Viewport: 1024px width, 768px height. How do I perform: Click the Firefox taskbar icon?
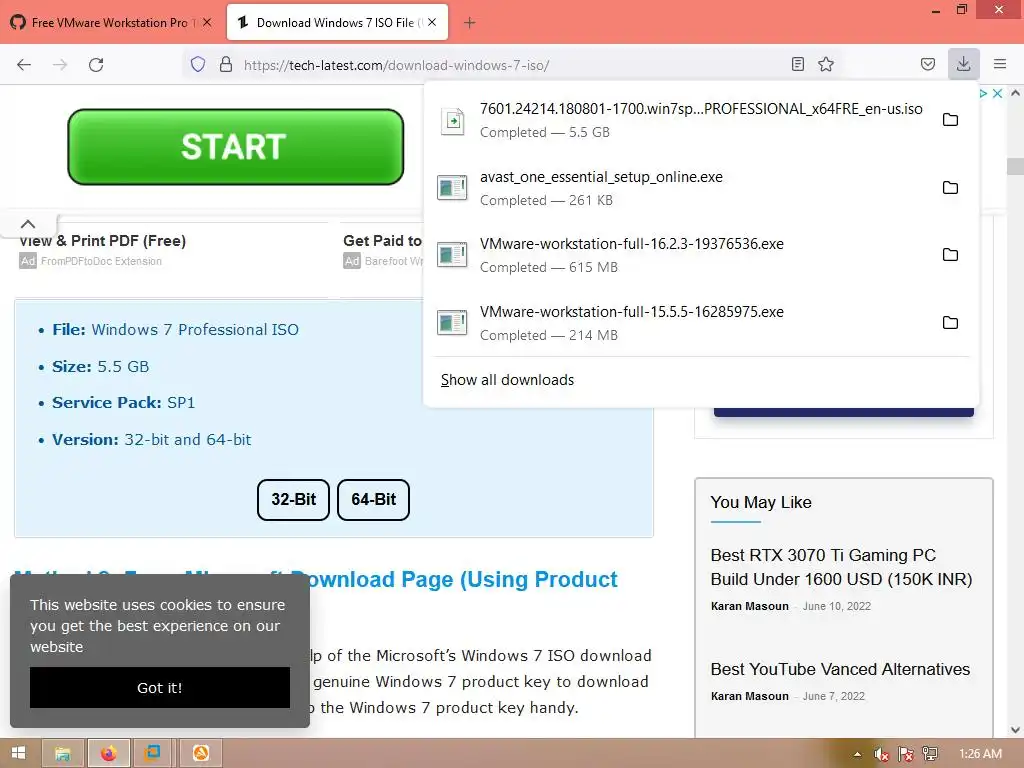coord(108,753)
